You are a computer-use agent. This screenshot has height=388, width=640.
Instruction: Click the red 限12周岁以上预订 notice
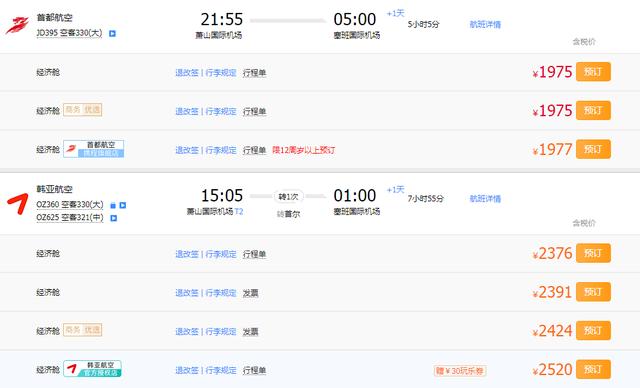(x=304, y=150)
